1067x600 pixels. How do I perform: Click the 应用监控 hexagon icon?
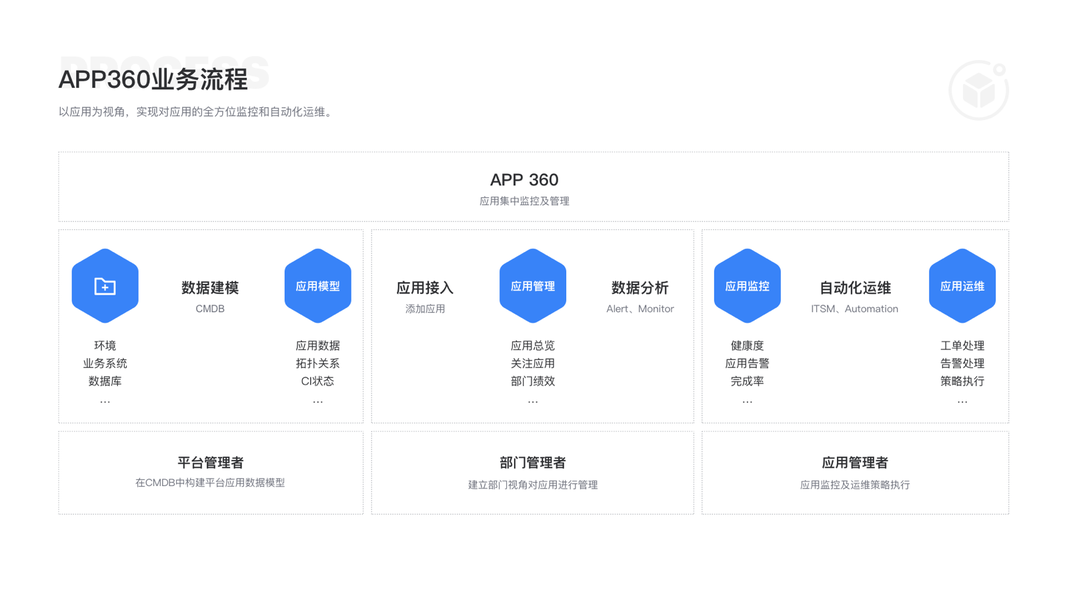747,286
